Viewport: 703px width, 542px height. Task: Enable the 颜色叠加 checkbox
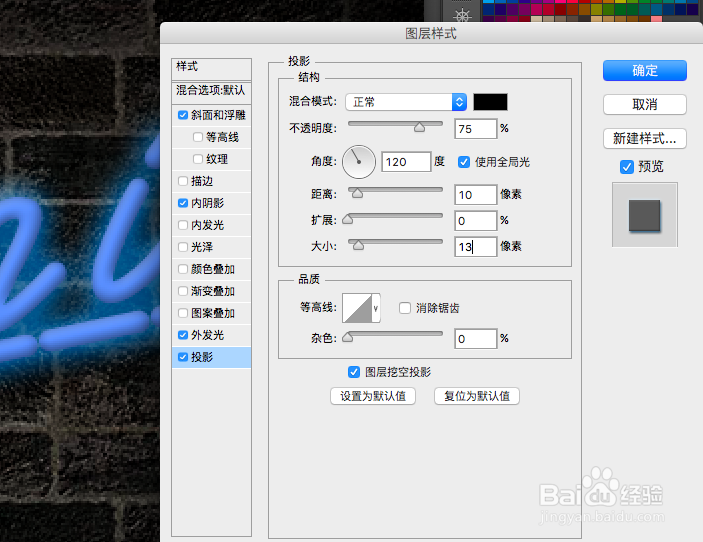click(182, 269)
